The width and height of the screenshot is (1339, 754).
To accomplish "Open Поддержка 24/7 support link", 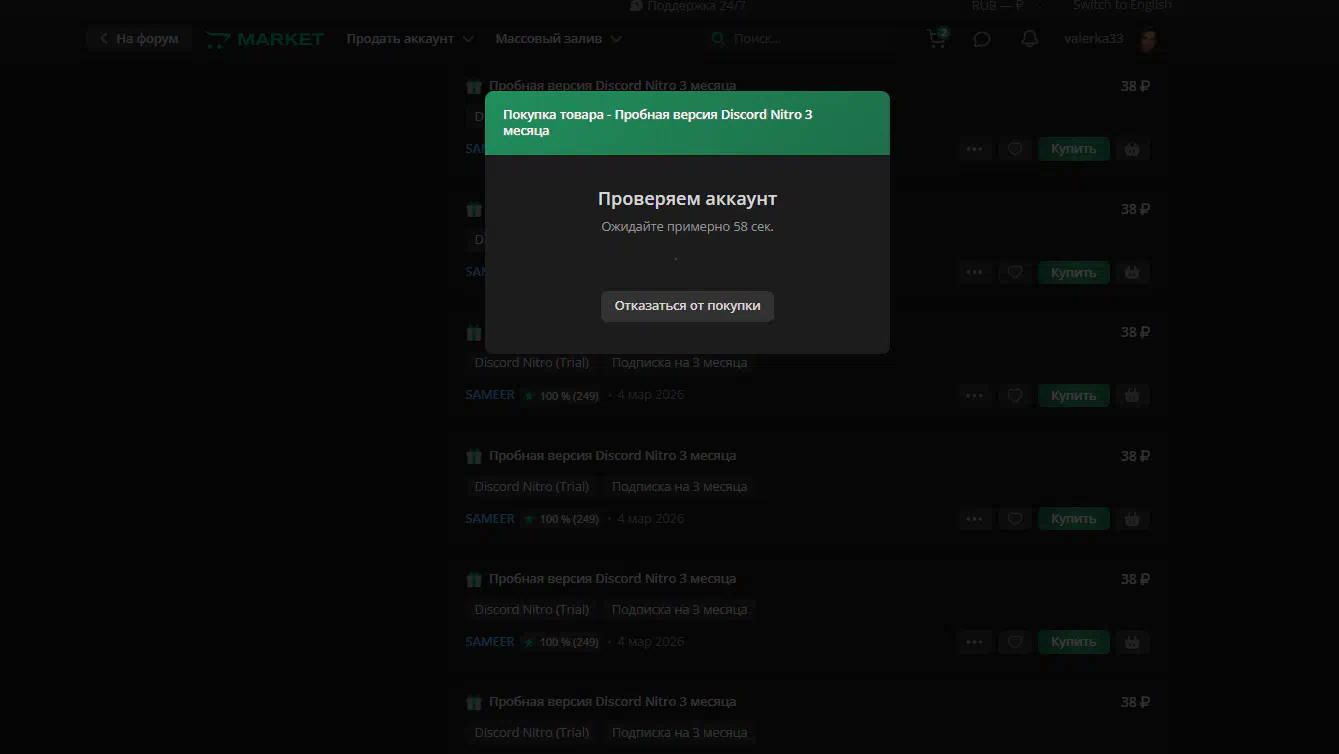I will click(688, 6).
